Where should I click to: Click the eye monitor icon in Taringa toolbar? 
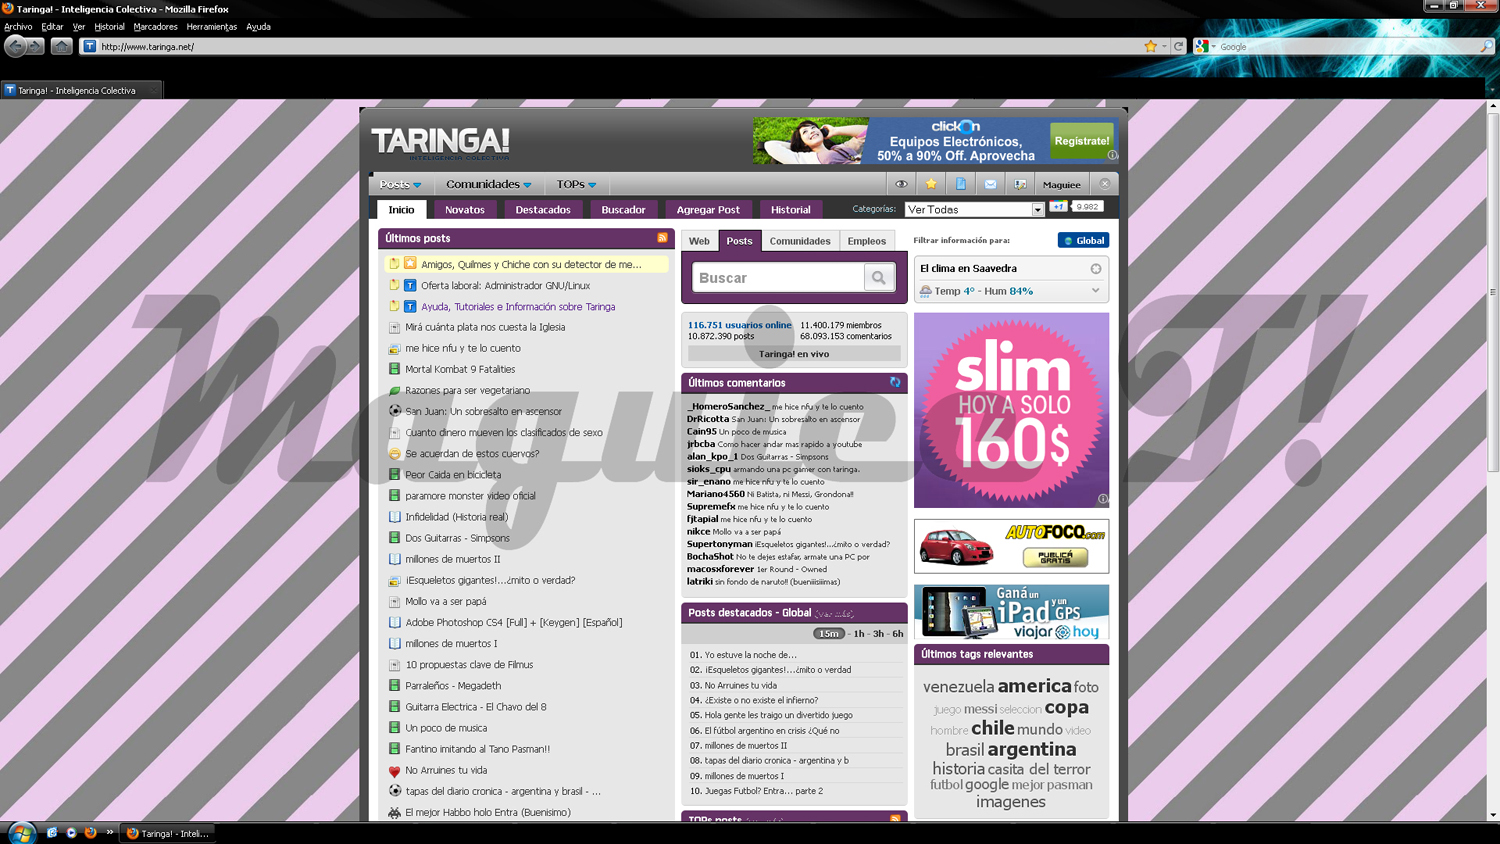point(901,184)
